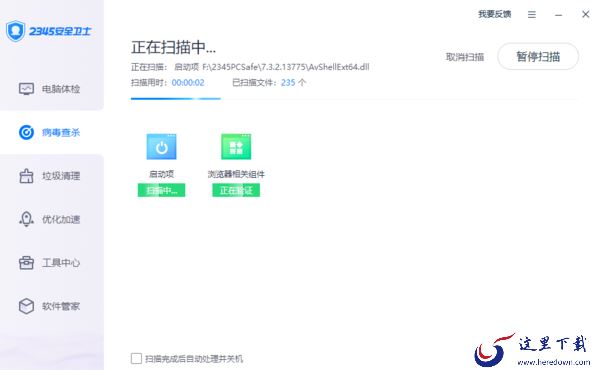Enable 扫描完成后自动处理并关机 checkbox
Viewport: 600px width, 370px height.
point(136,359)
